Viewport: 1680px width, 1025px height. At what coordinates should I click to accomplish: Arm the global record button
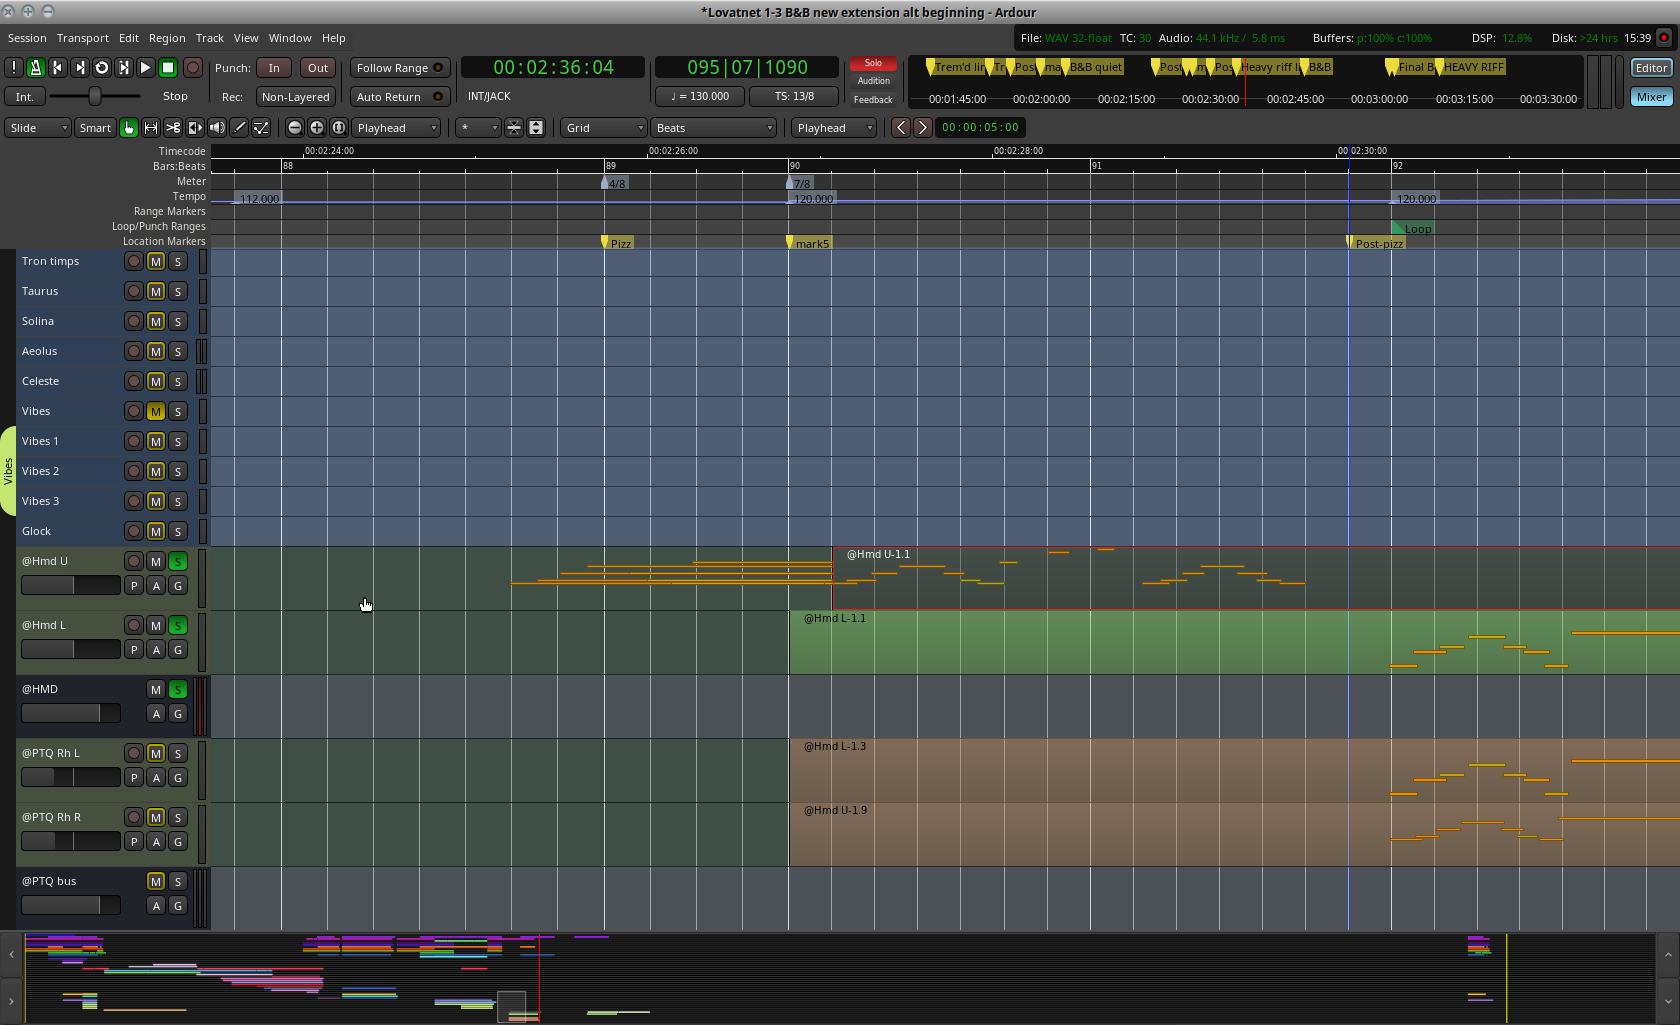pos(193,68)
